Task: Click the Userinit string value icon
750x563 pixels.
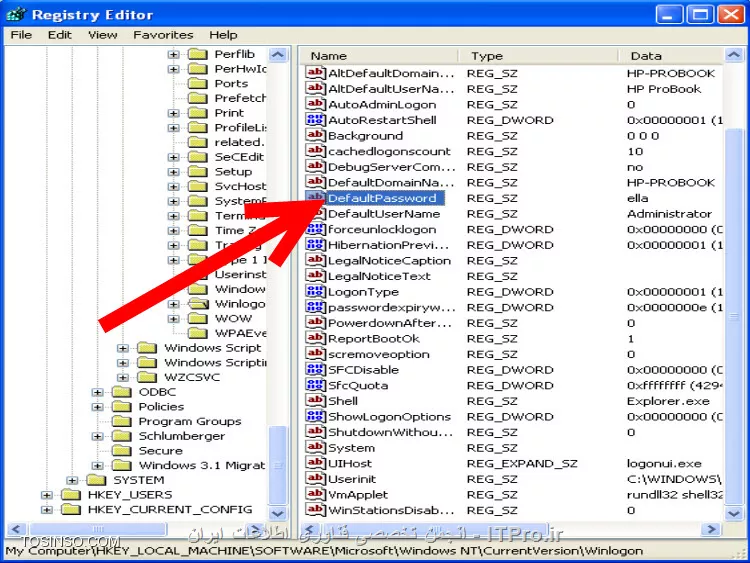Action: [x=315, y=478]
